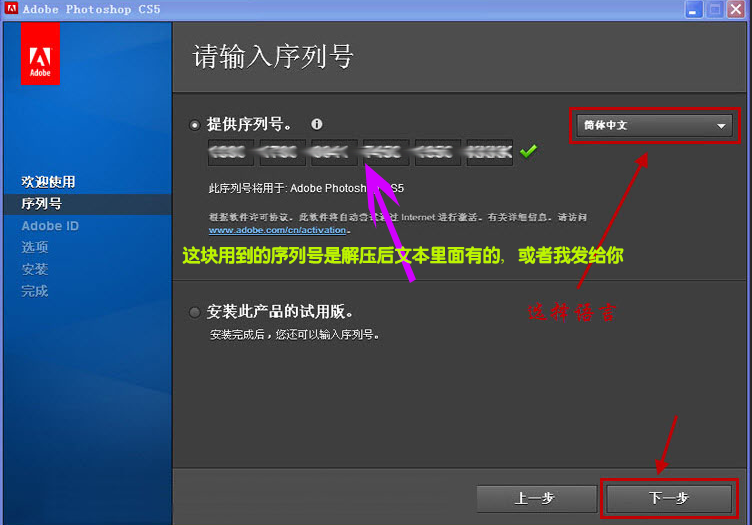Click the last serial number box
This screenshot has width=752, height=525.
(489, 153)
